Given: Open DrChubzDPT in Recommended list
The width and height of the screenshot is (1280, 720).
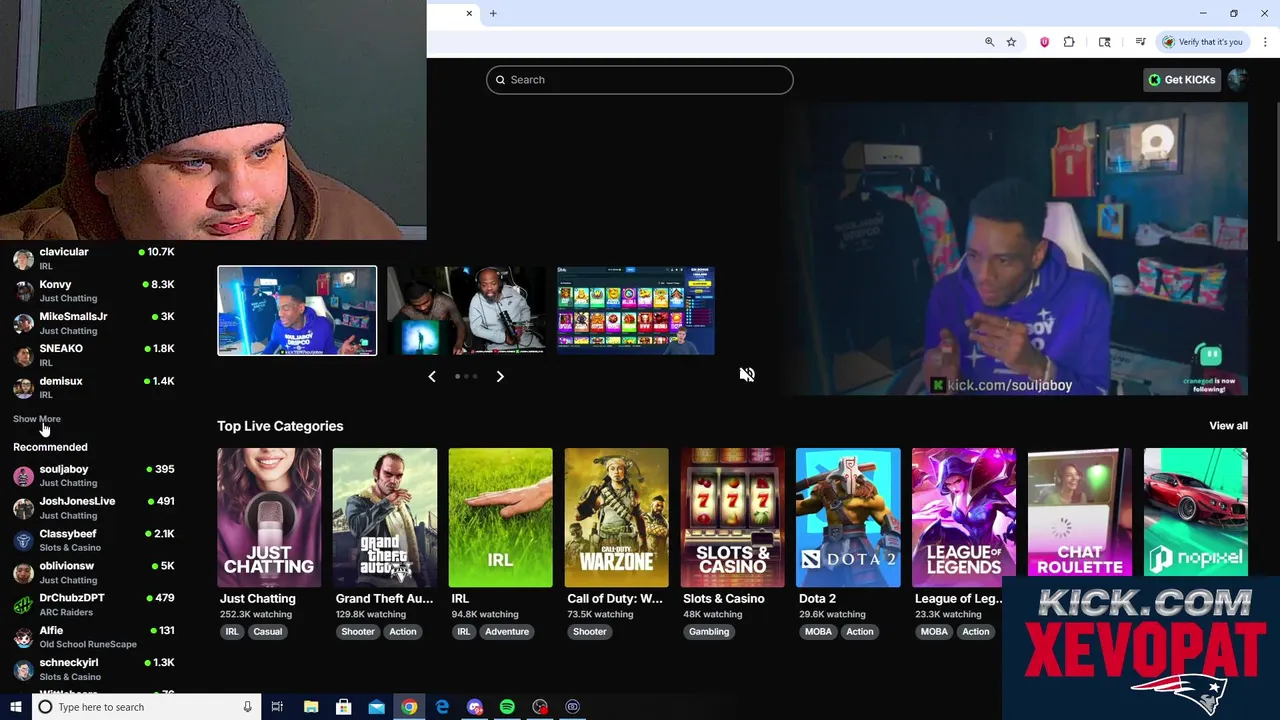Looking at the screenshot, I should [x=94, y=604].
